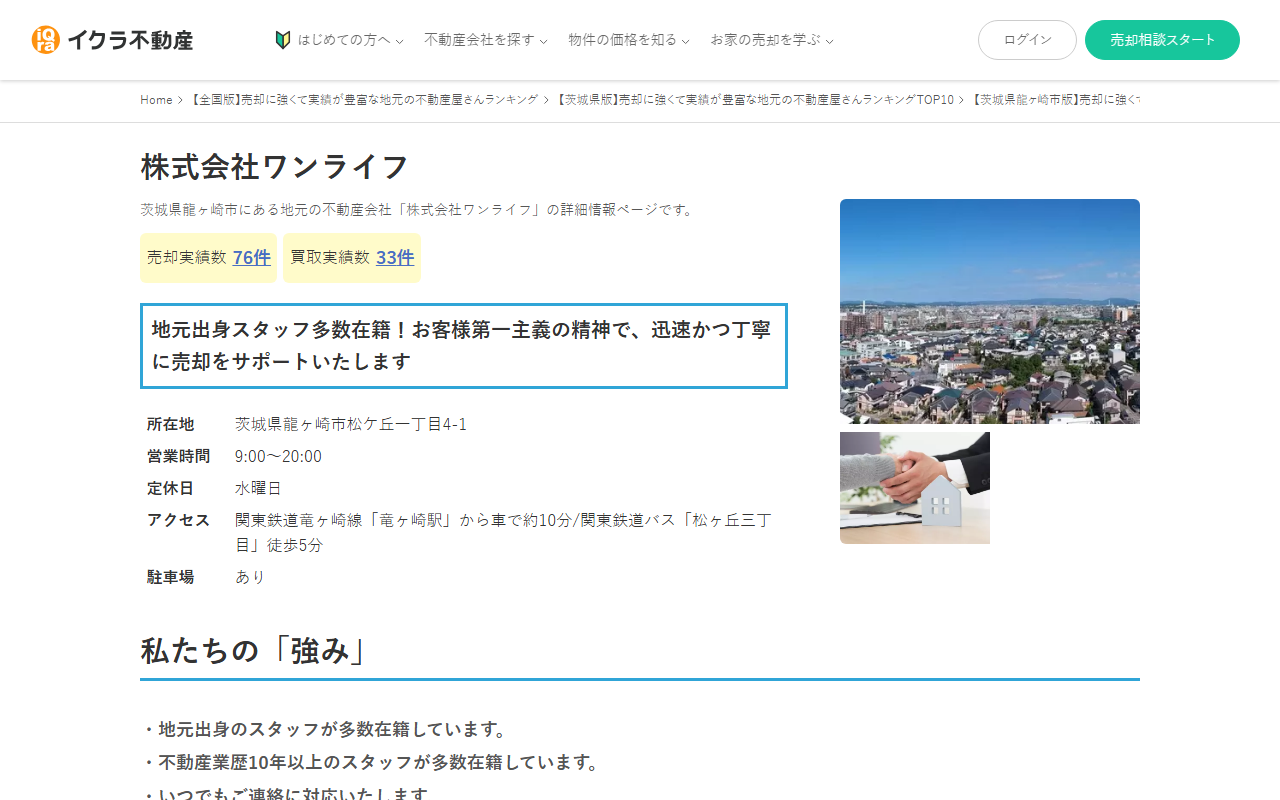Viewport: 1280px width, 800px height.
Task: Expand the 不動産会社を探す dropdown menu
Action: click(486, 40)
